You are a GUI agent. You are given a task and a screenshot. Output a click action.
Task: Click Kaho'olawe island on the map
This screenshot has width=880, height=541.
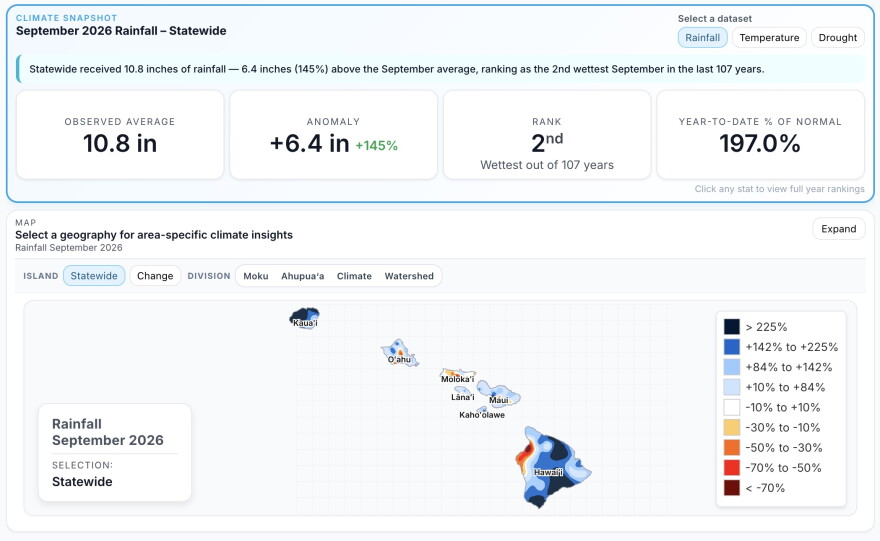pyautogui.click(x=482, y=410)
